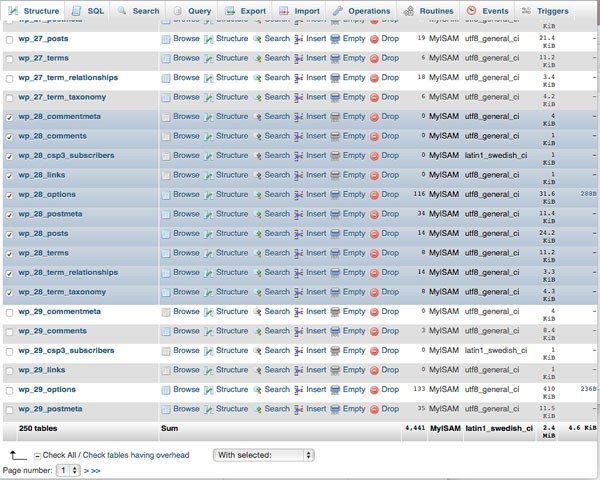
Task: Open the Events tab
Action: point(488,11)
